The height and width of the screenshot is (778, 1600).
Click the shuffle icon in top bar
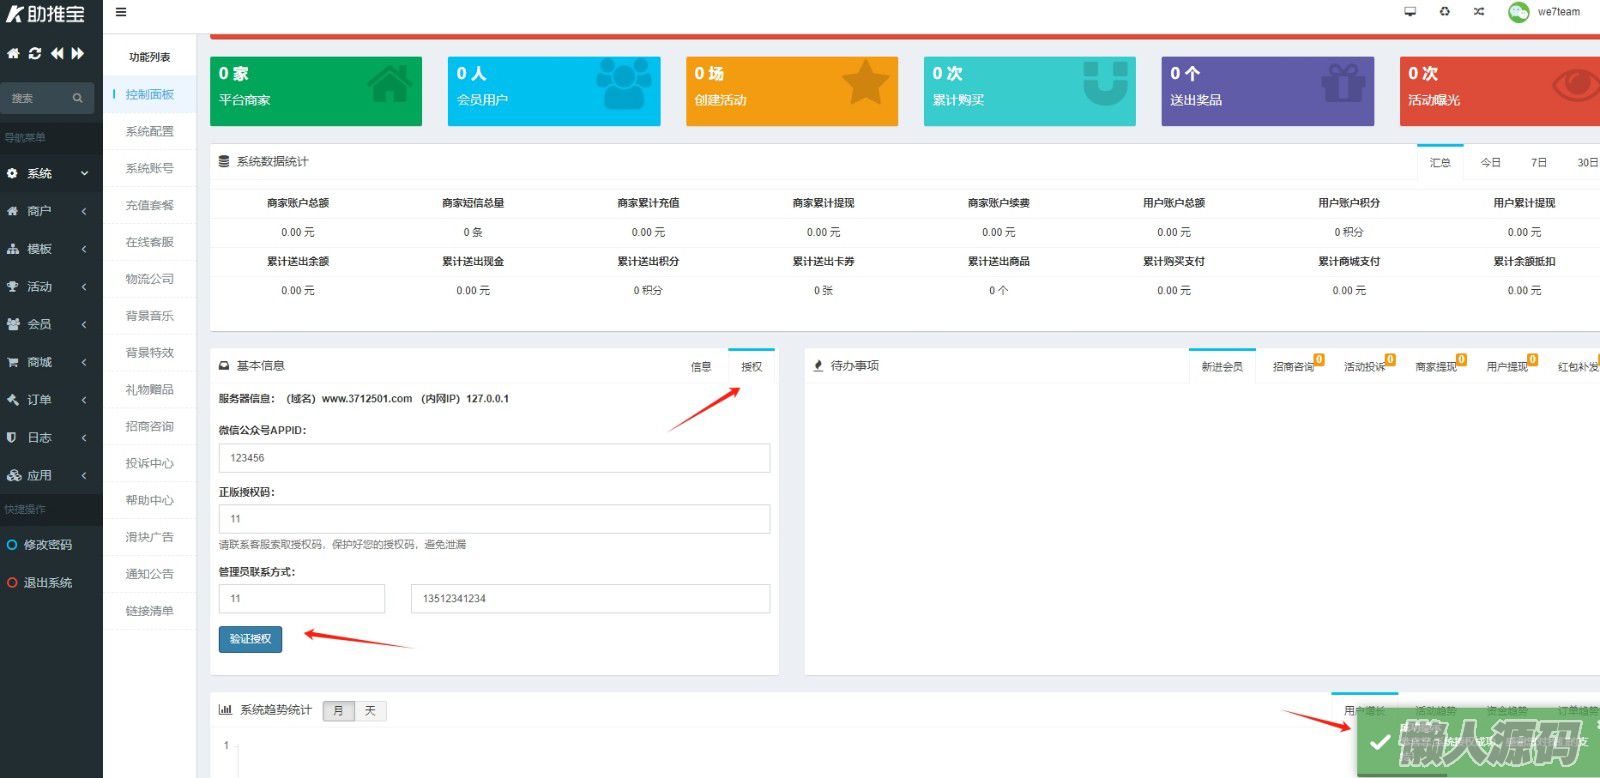1478,12
